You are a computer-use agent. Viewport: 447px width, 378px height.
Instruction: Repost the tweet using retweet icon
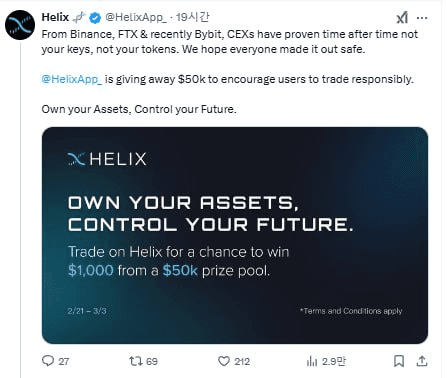point(136,361)
